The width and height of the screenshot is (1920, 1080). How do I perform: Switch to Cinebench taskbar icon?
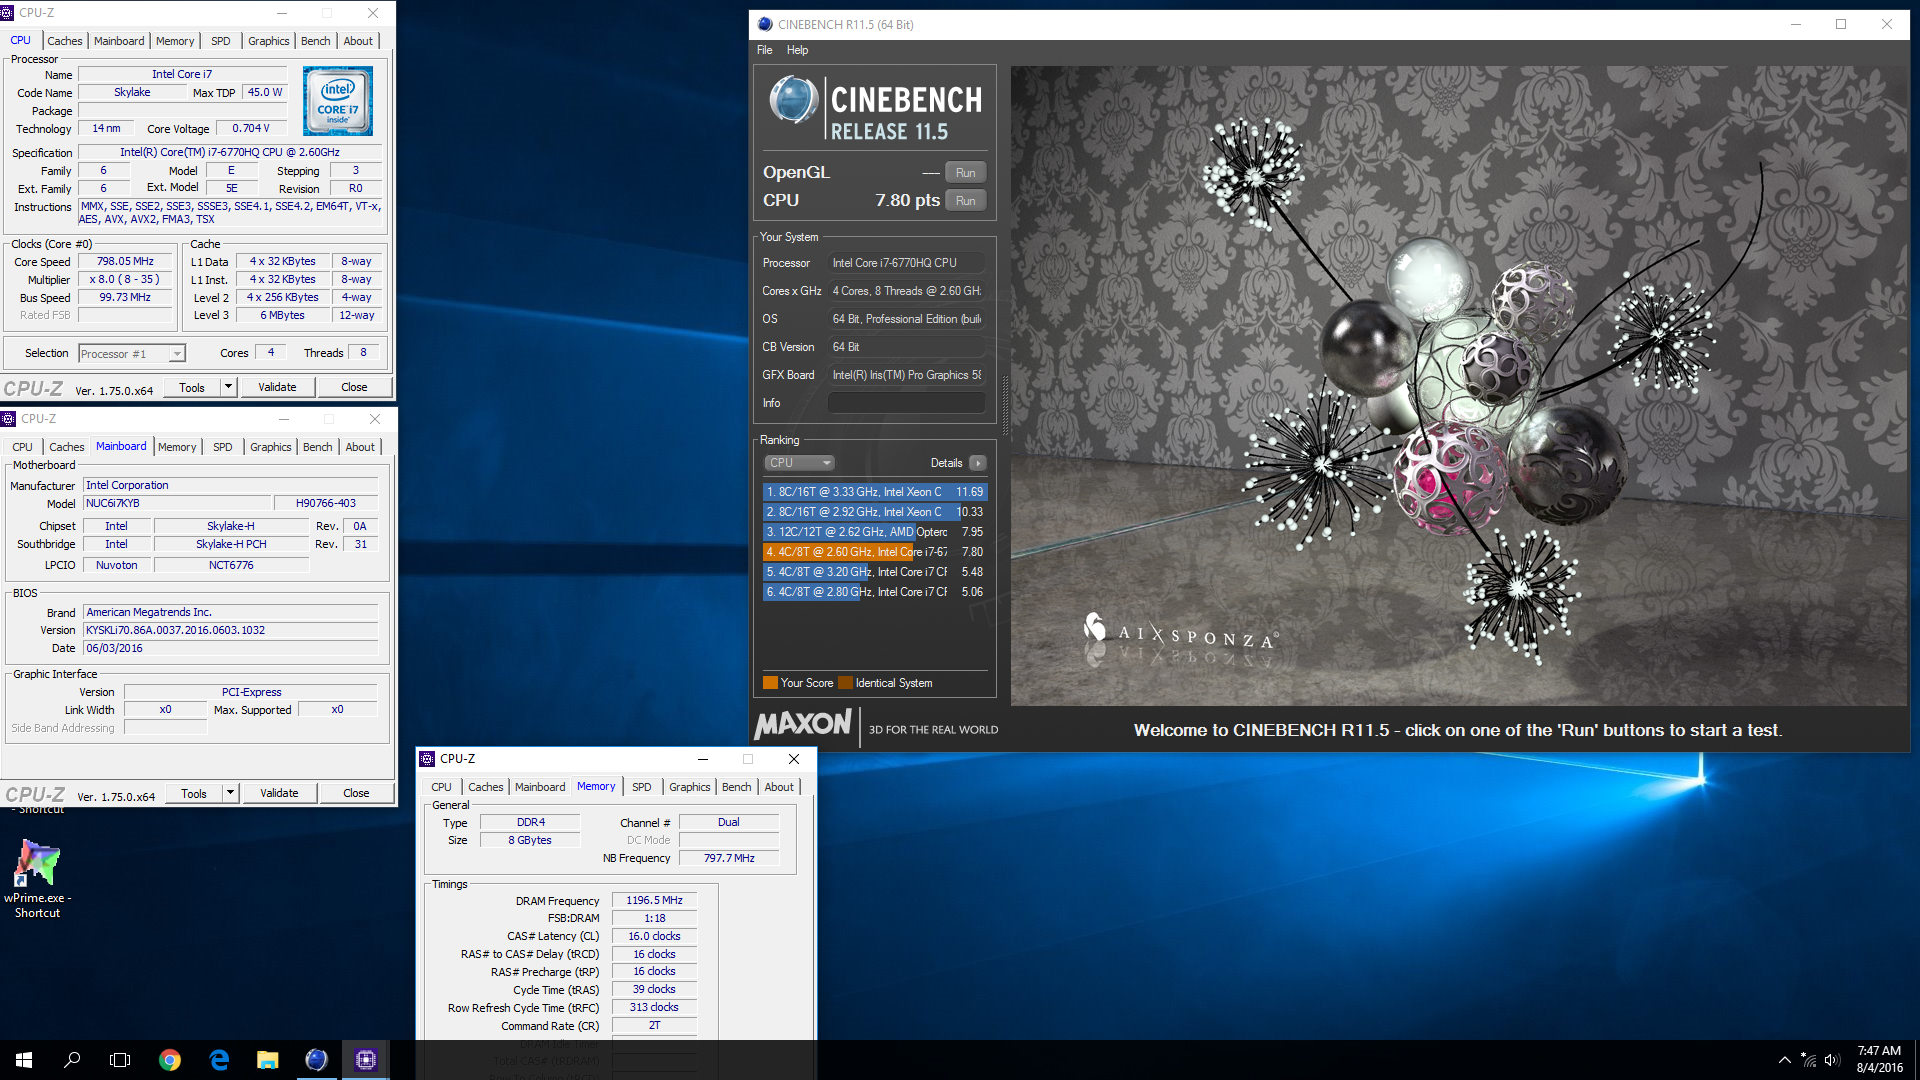point(316,1060)
